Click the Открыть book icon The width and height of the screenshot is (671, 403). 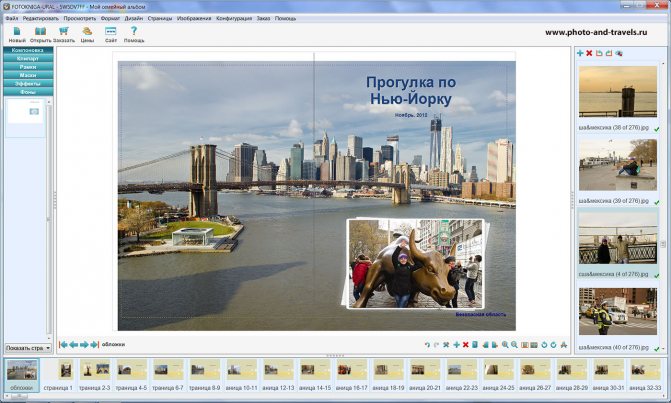point(40,31)
